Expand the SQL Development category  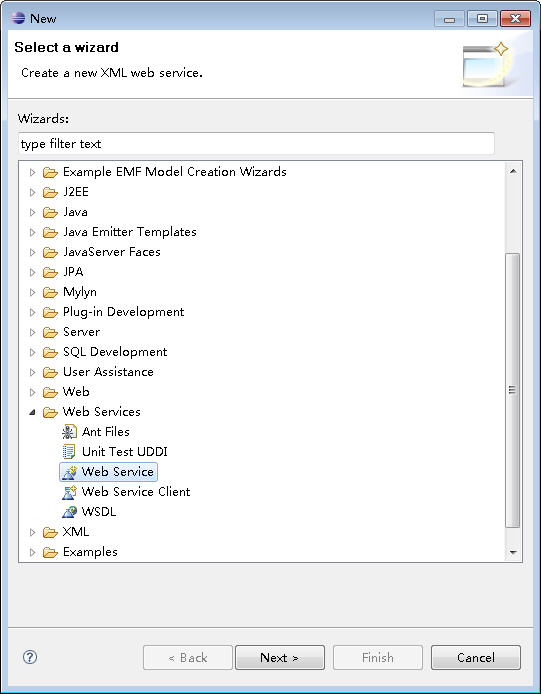[x=32, y=352]
